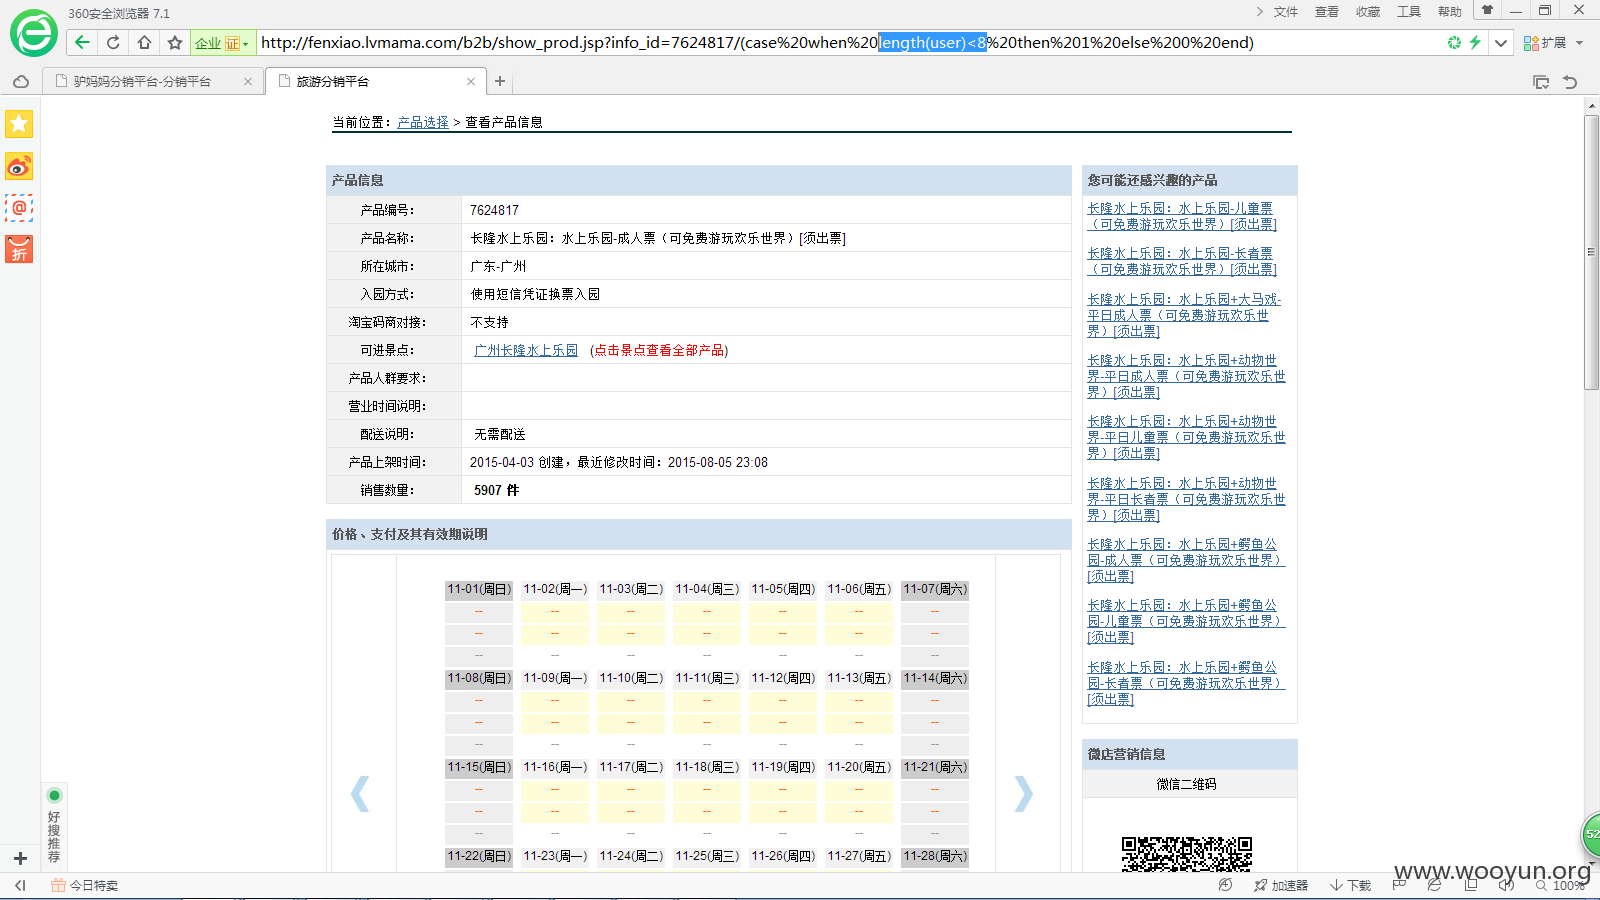Image resolution: width=1600 pixels, height=900 pixels.
Task: Click the green shutter icon in address bar
Action: [1454, 42]
